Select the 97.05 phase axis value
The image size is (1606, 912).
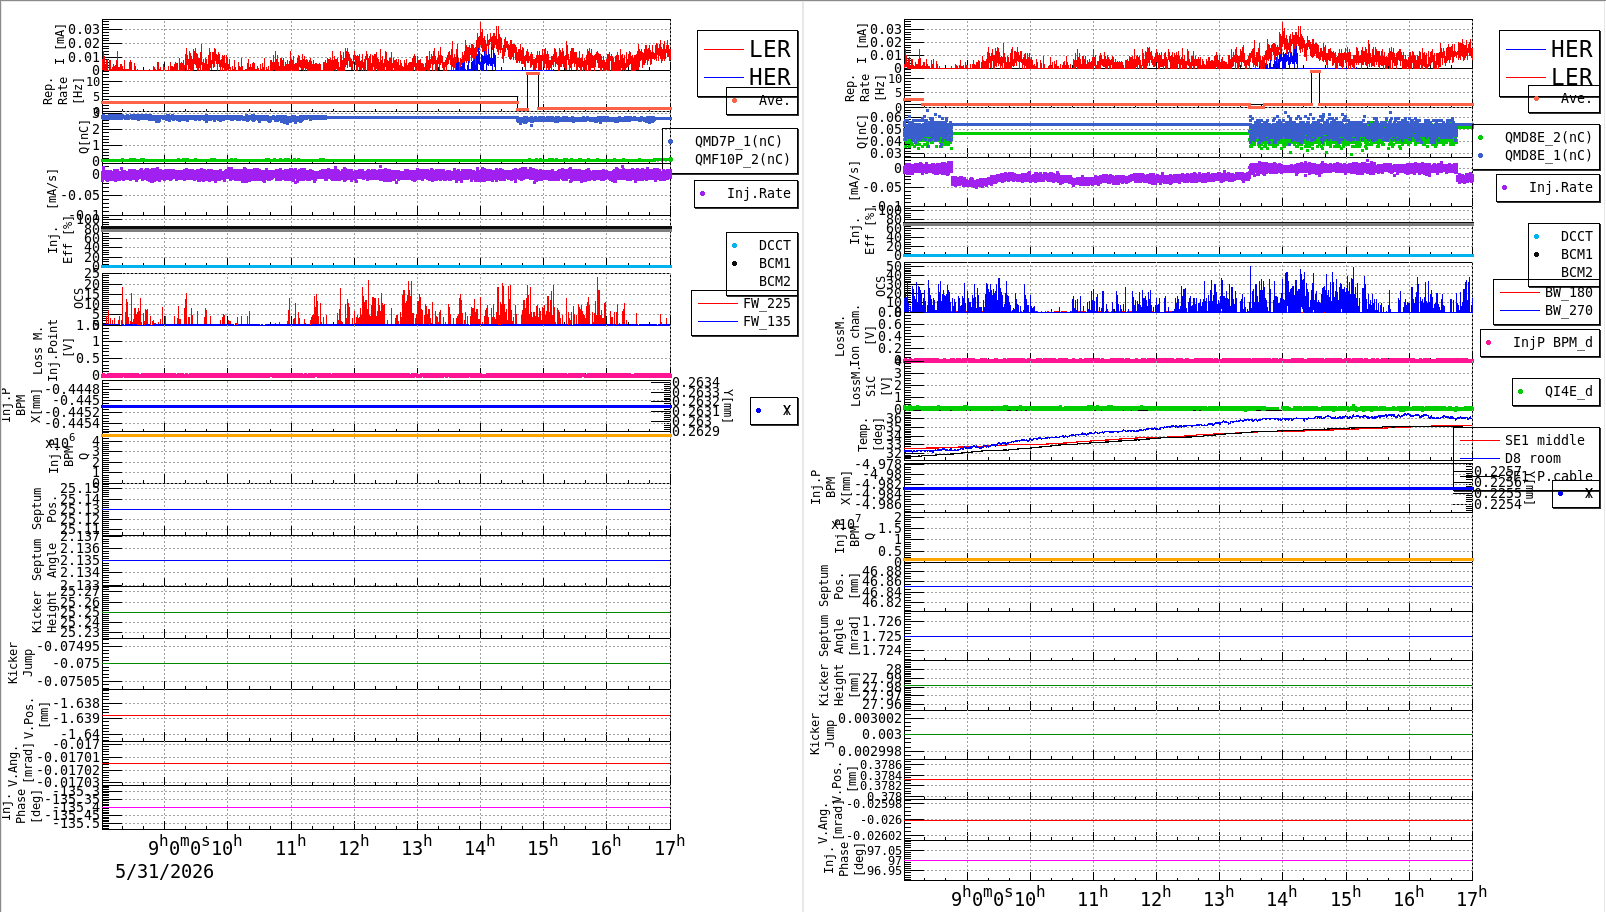click(884, 851)
